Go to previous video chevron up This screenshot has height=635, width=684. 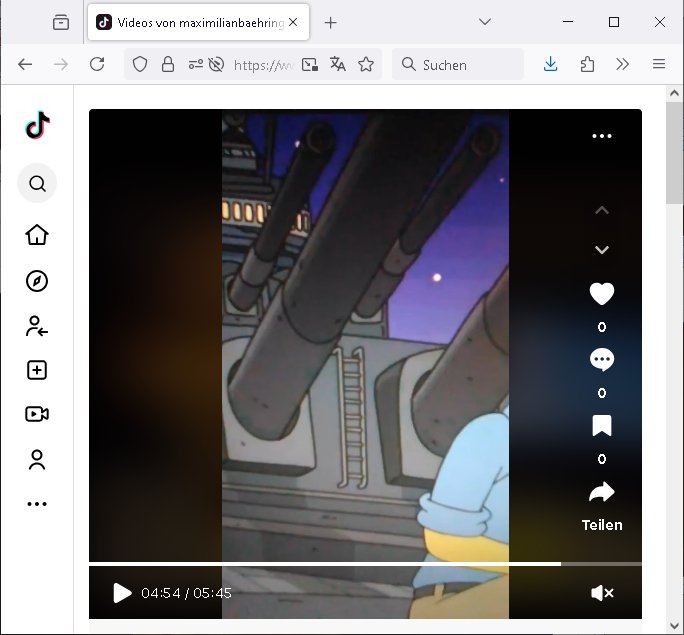click(602, 211)
